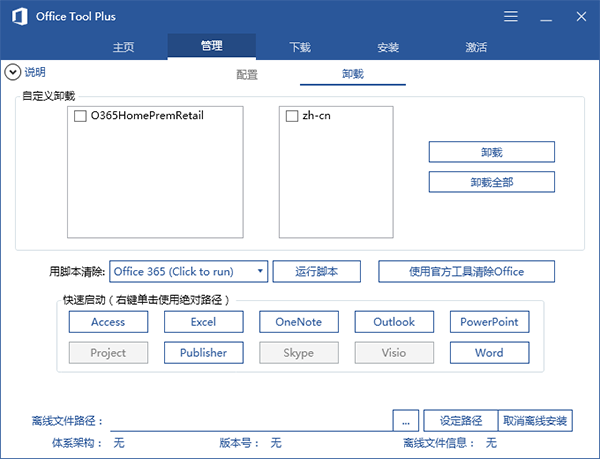Tick the zh-cn language checkbox

(292, 116)
